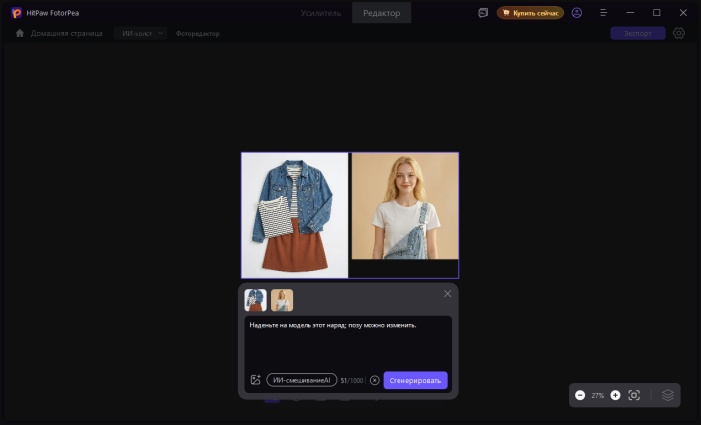Select the ИИ-смешиваниеAI mode chip
701x425 pixels.
click(x=302, y=380)
